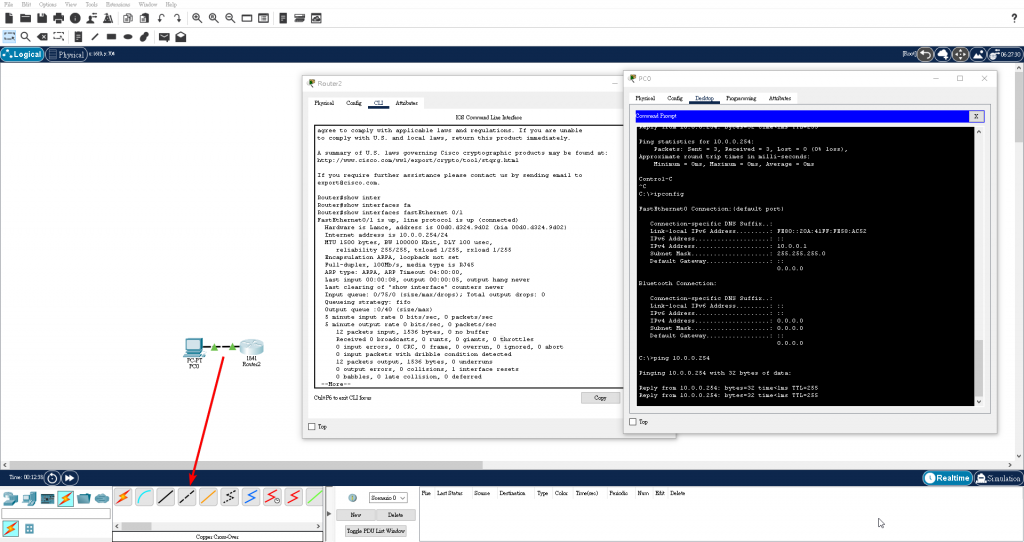
Task: Select the Copper Cross-Over dashed cable
Action: pos(187,498)
